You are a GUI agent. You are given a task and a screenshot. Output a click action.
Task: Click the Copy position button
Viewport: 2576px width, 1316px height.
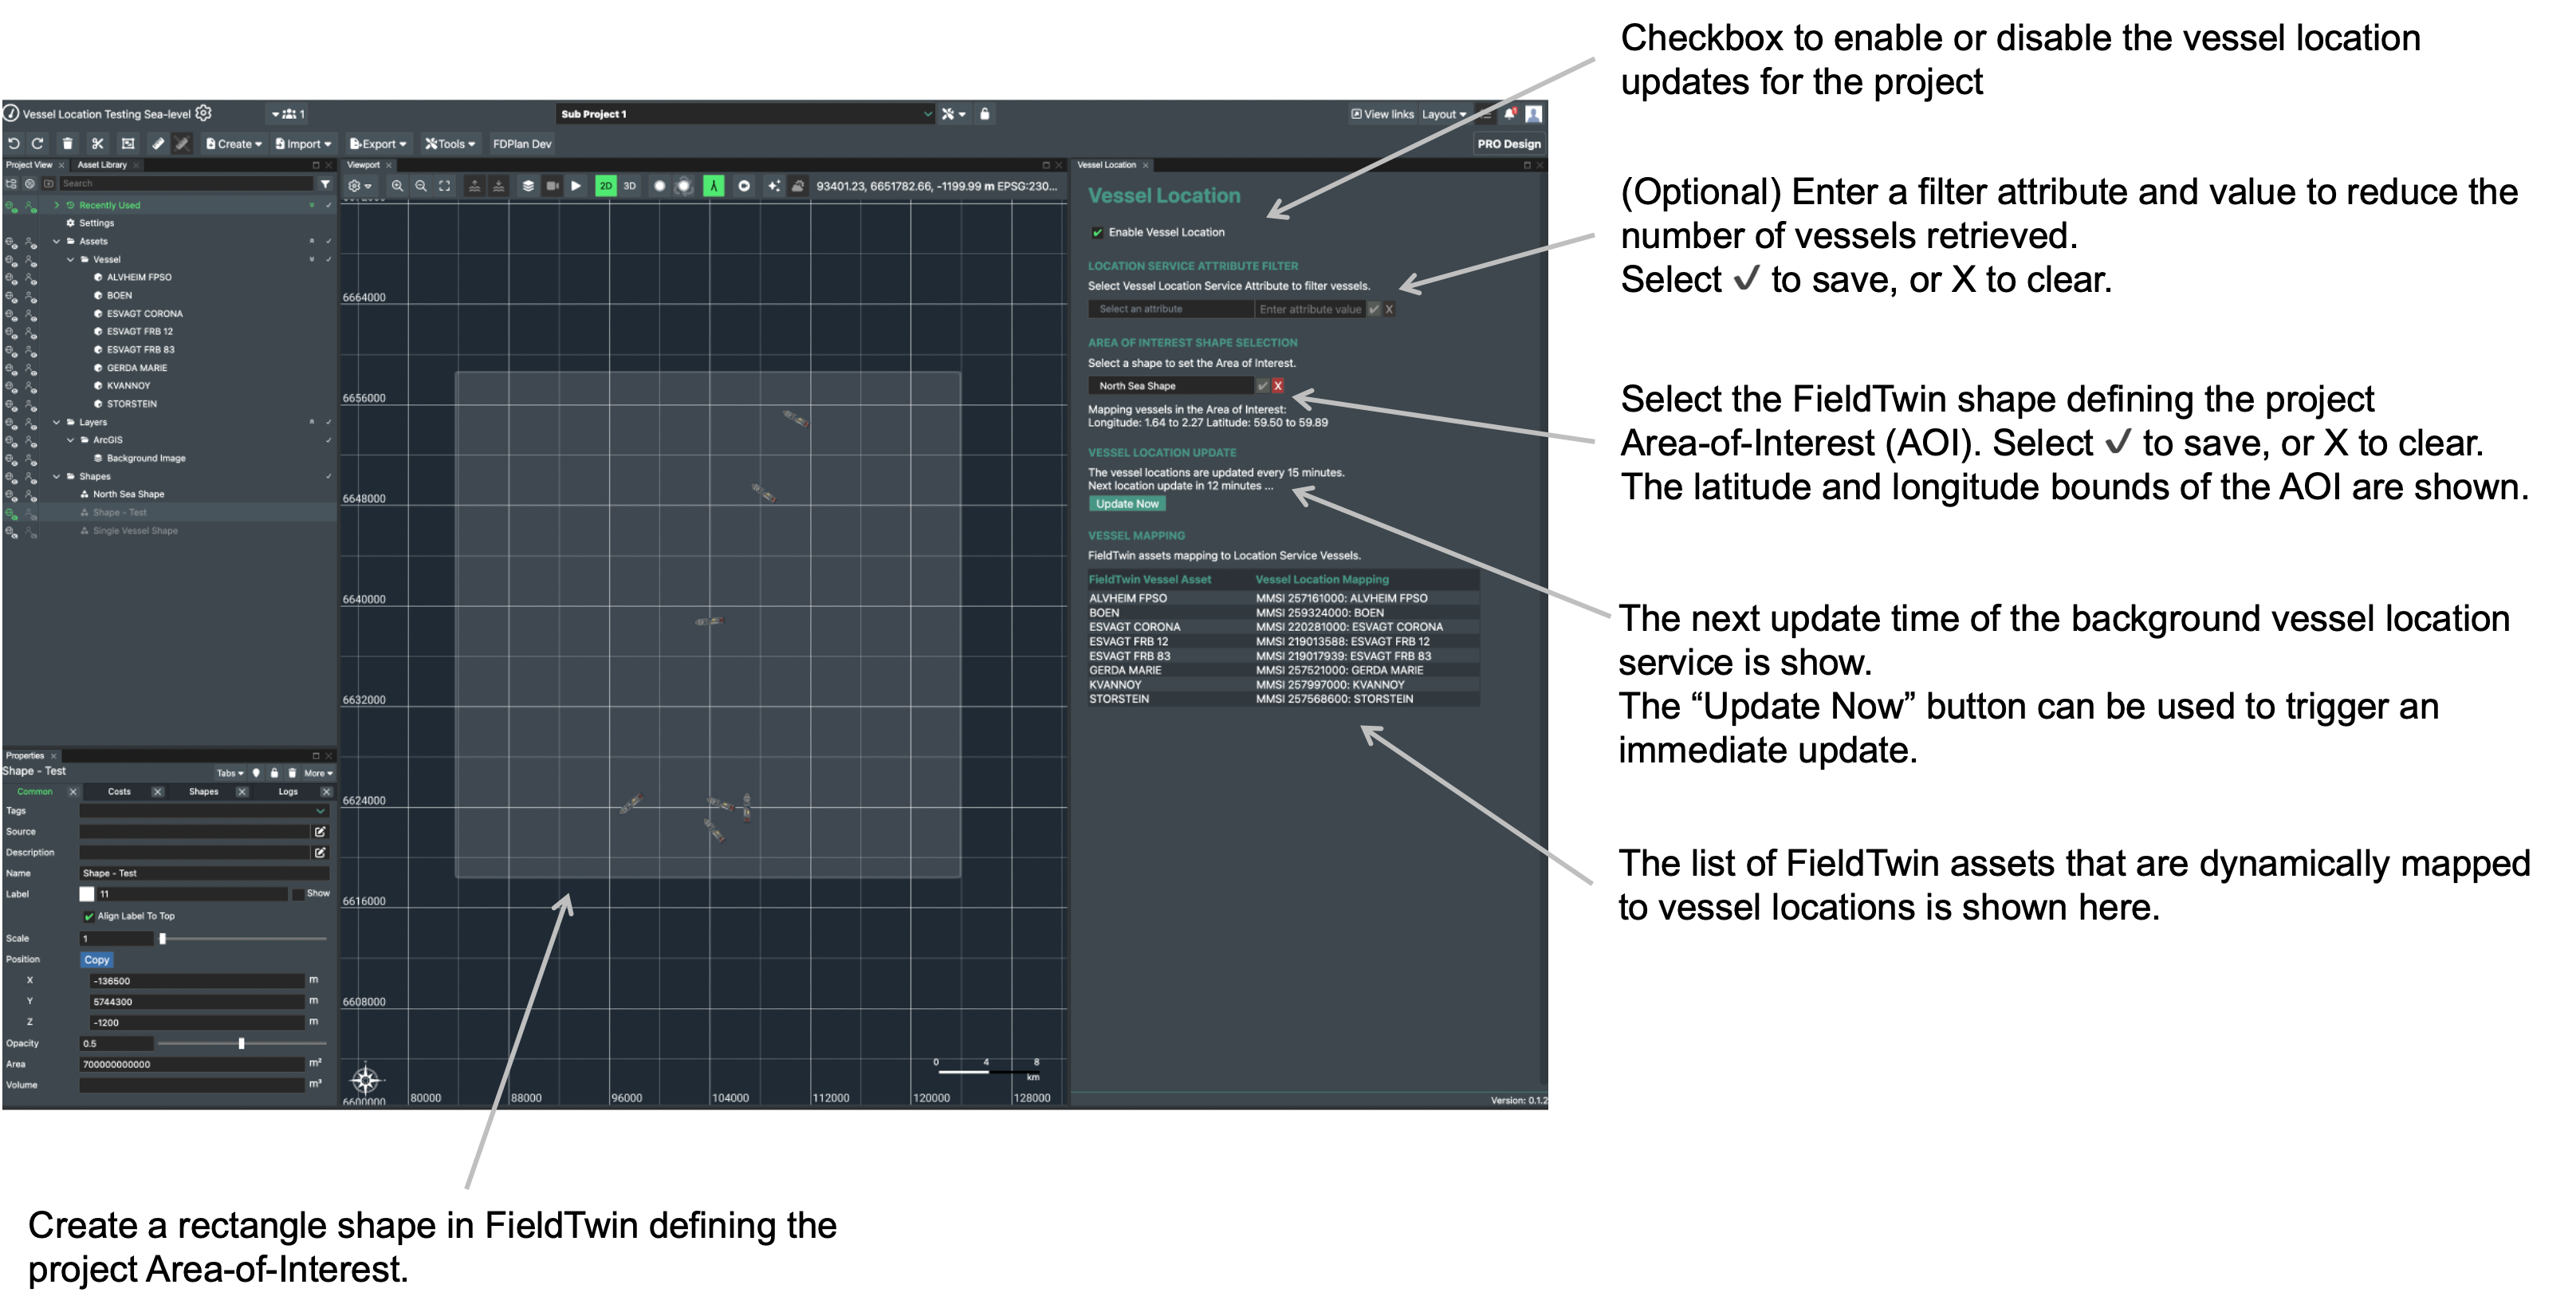click(96, 960)
